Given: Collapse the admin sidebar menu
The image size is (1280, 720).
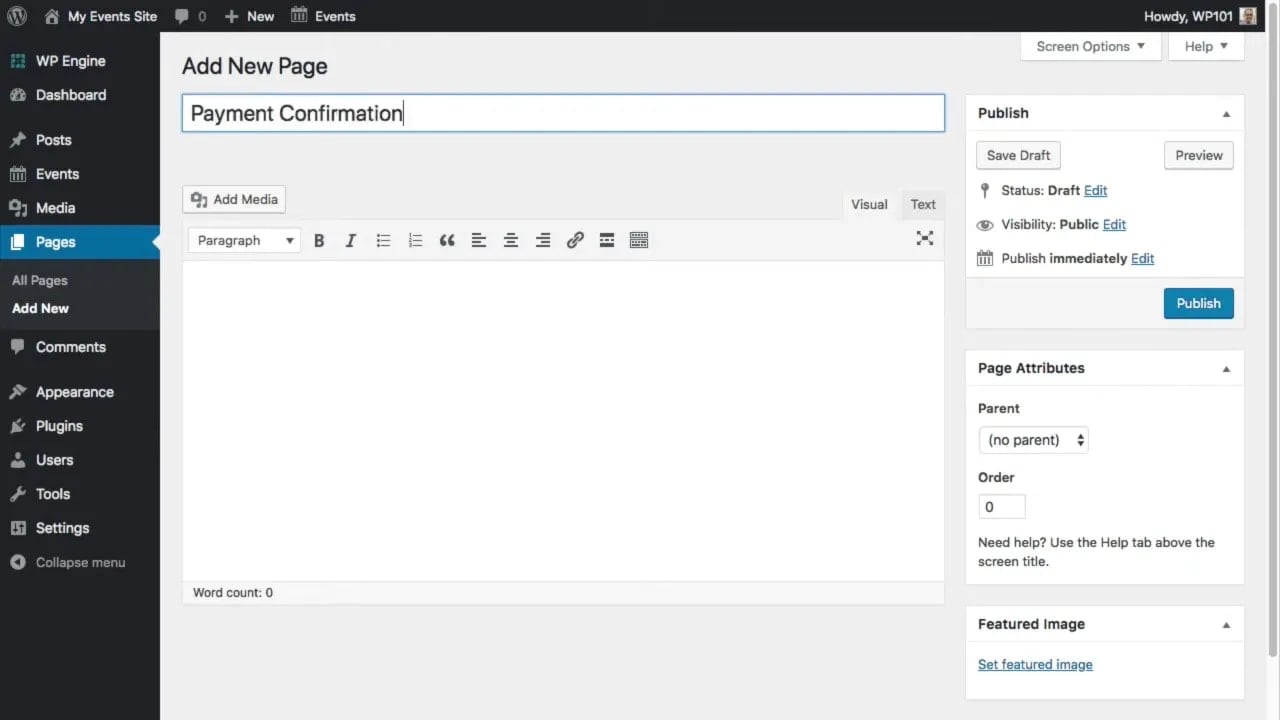Looking at the screenshot, I should pos(80,562).
